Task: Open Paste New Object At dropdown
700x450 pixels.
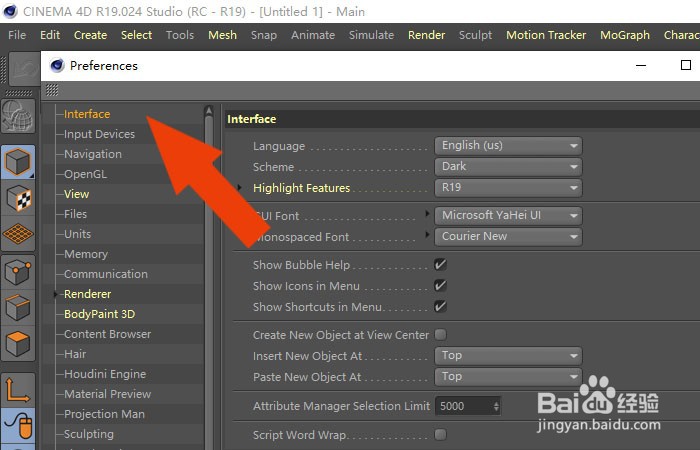Action: coord(508,377)
